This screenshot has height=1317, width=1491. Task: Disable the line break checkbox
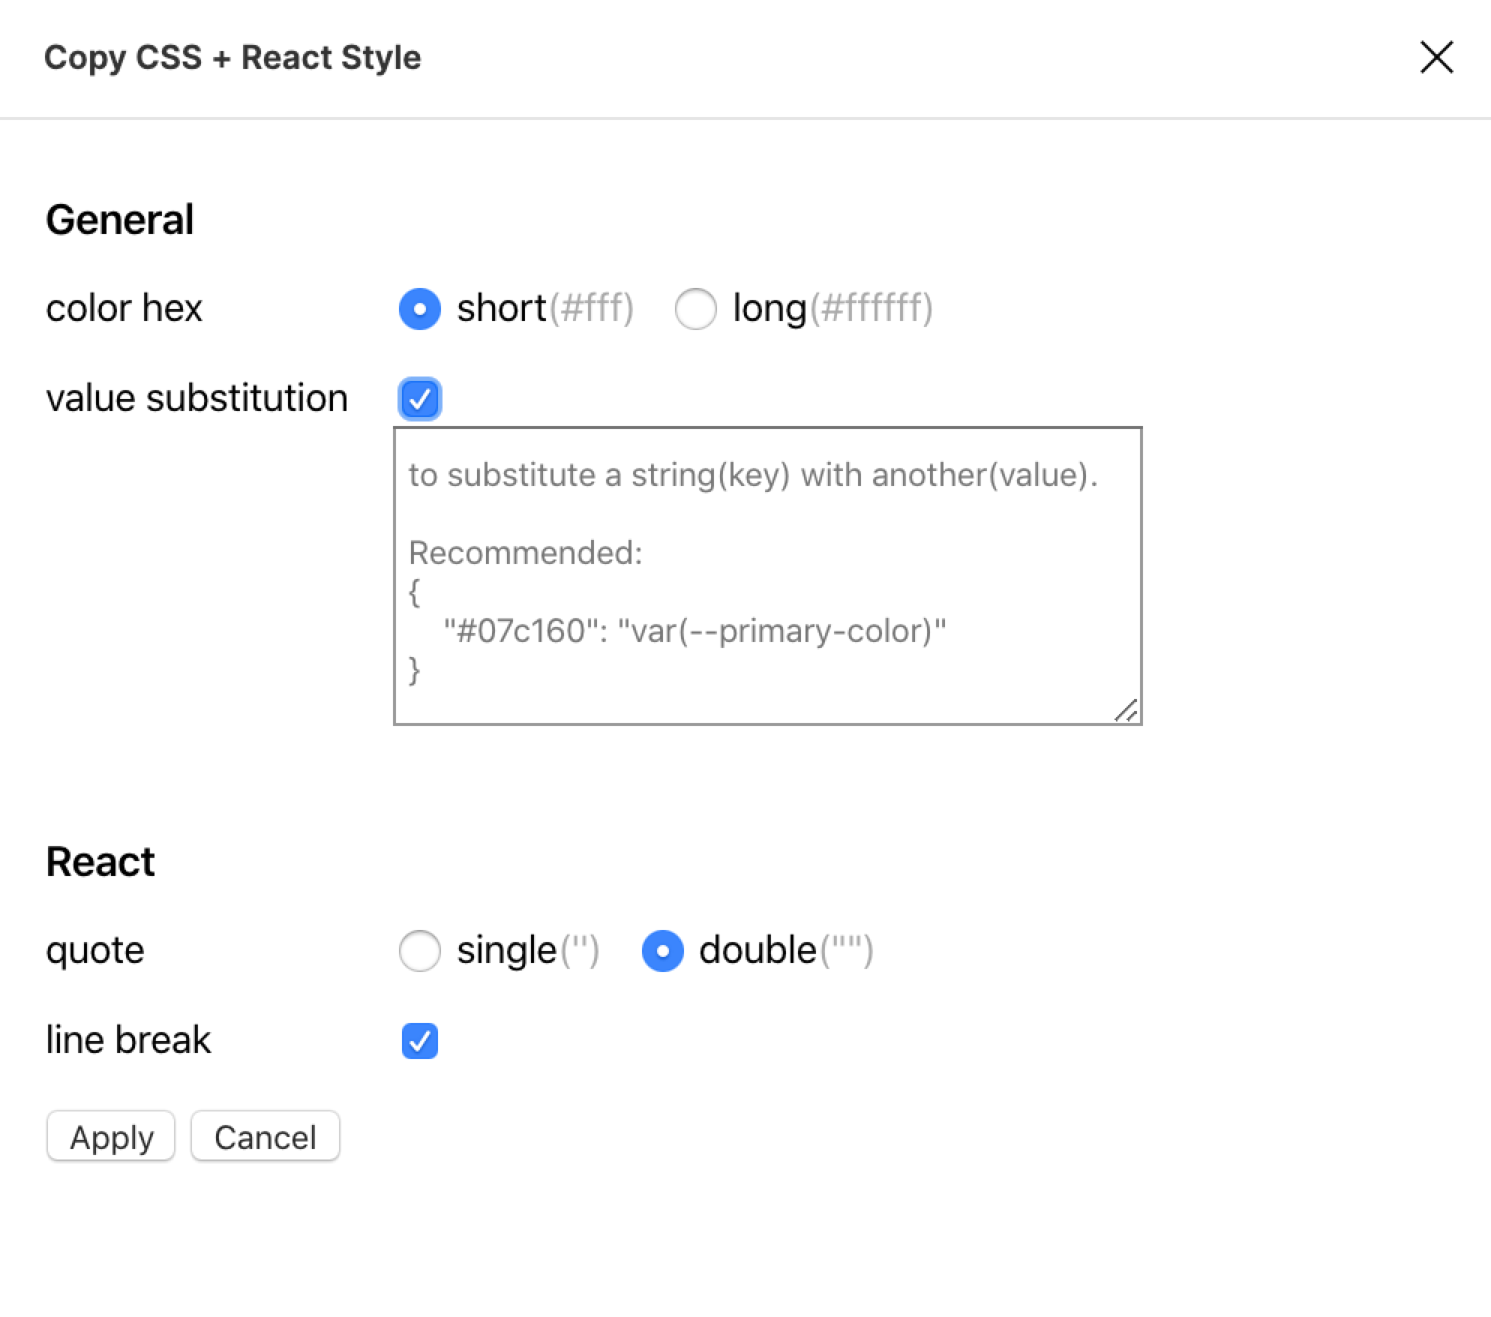[420, 1041]
